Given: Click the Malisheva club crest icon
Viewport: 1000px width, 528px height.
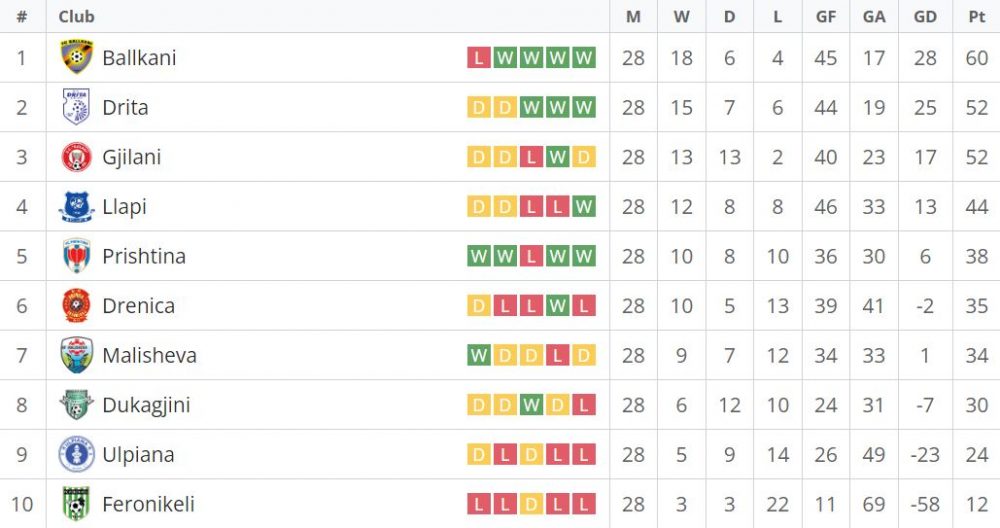Looking at the screenshot, I should 76,355.
